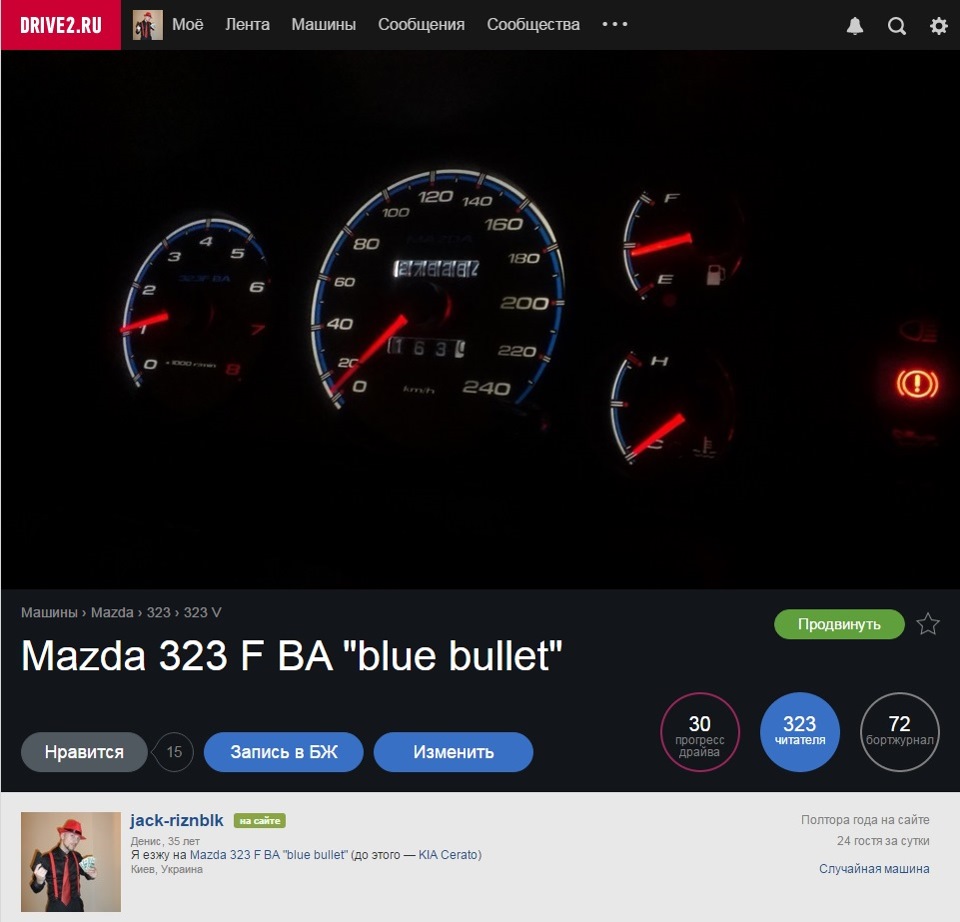Follow the 323 breadcrumb link
960x922 pixels.
[159, 612]
